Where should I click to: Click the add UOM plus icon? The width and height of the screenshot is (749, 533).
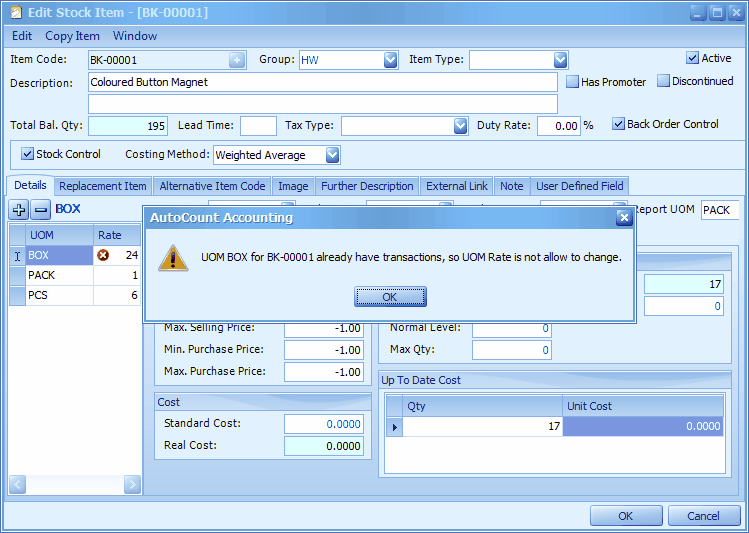point(19,209)
